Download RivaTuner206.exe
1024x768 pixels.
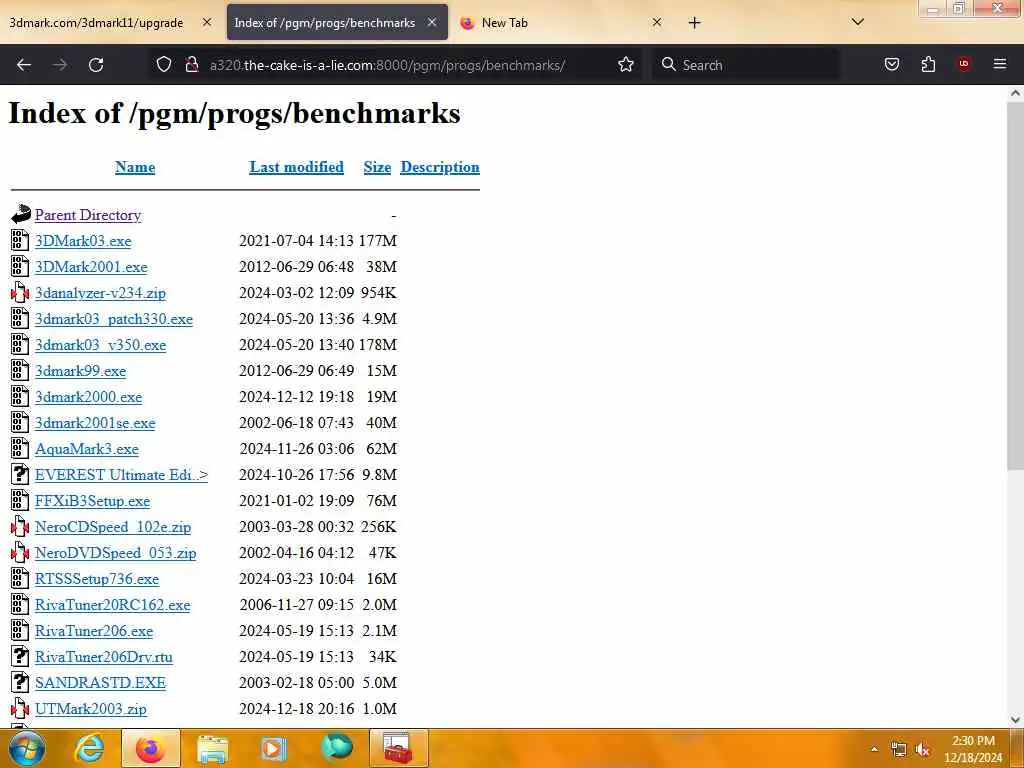click(x=94, y=631)
